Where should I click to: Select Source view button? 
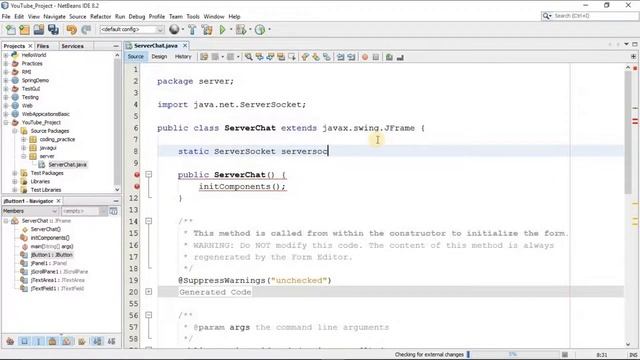pyautogui.click(x=136, y=57)
